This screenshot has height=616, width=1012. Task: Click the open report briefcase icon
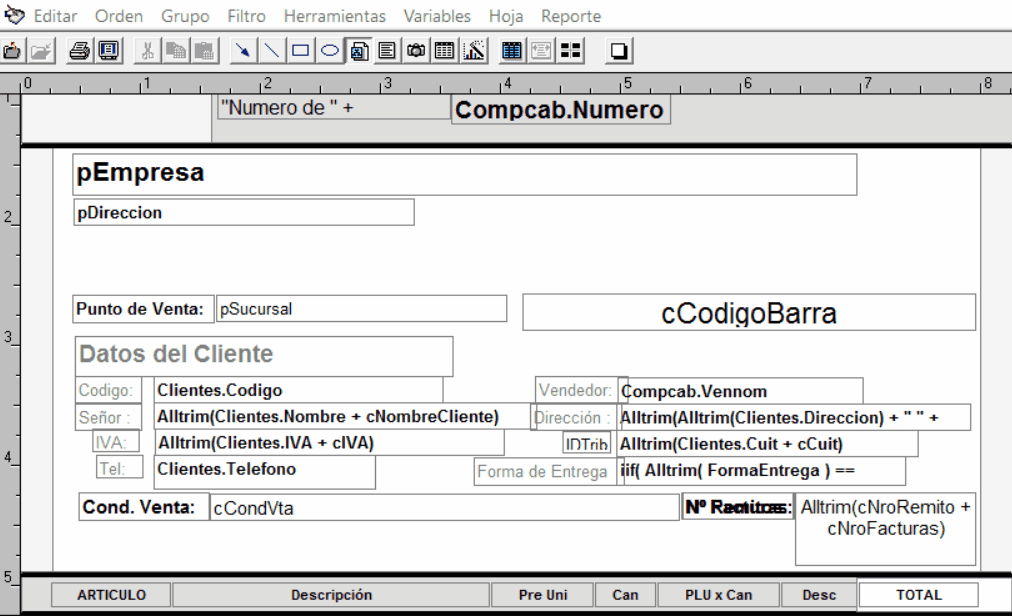tap(12, 50)
